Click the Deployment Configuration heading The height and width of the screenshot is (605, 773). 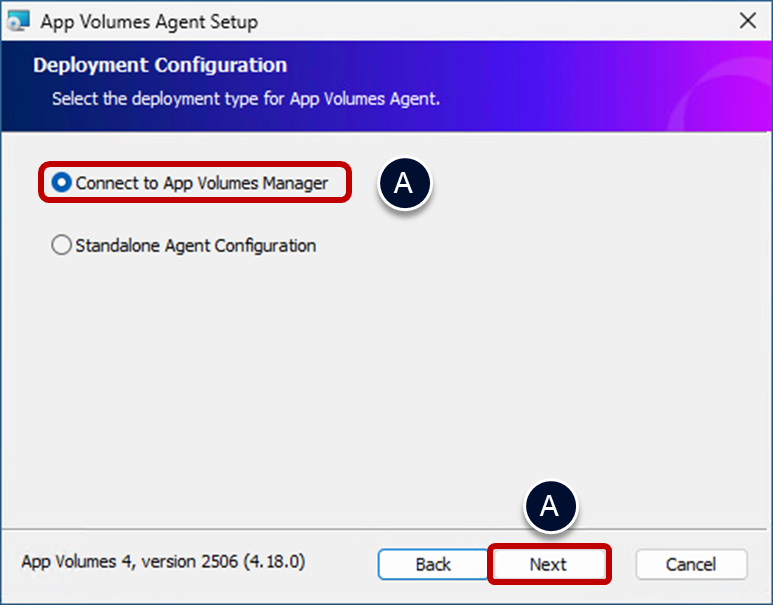pyautogui.click(x=160, y=66)
